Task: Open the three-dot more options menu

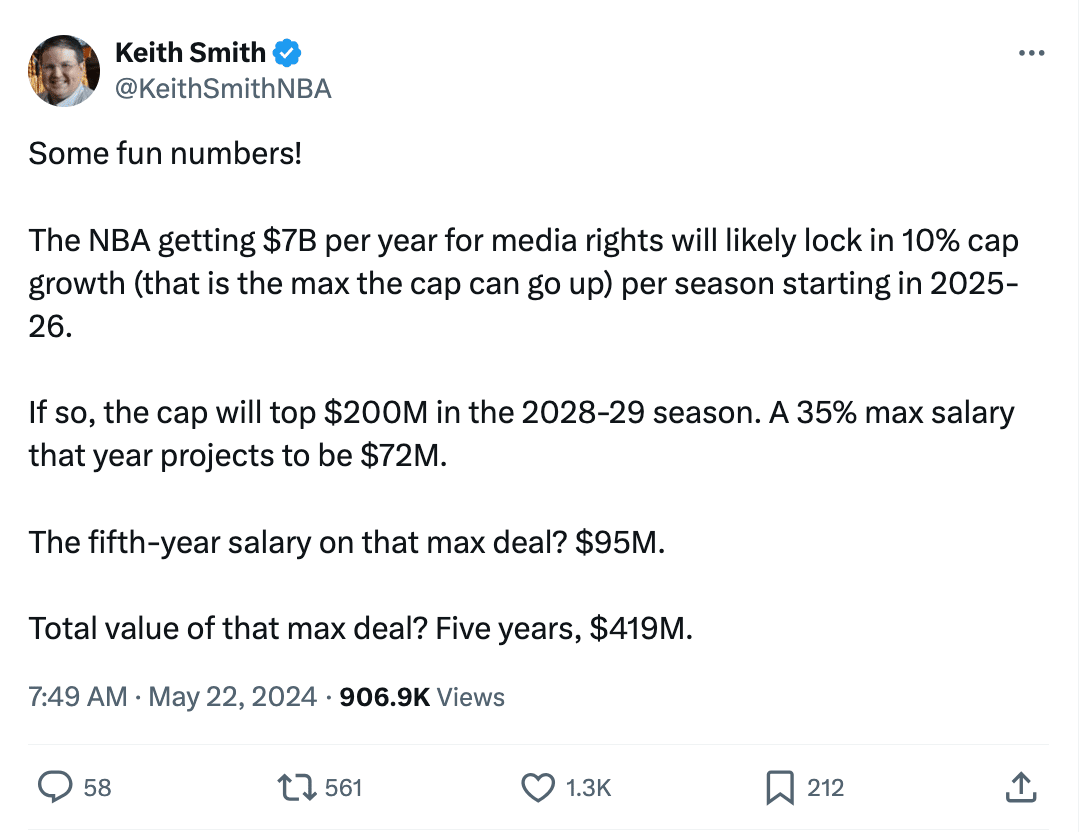Action: 1031,53
